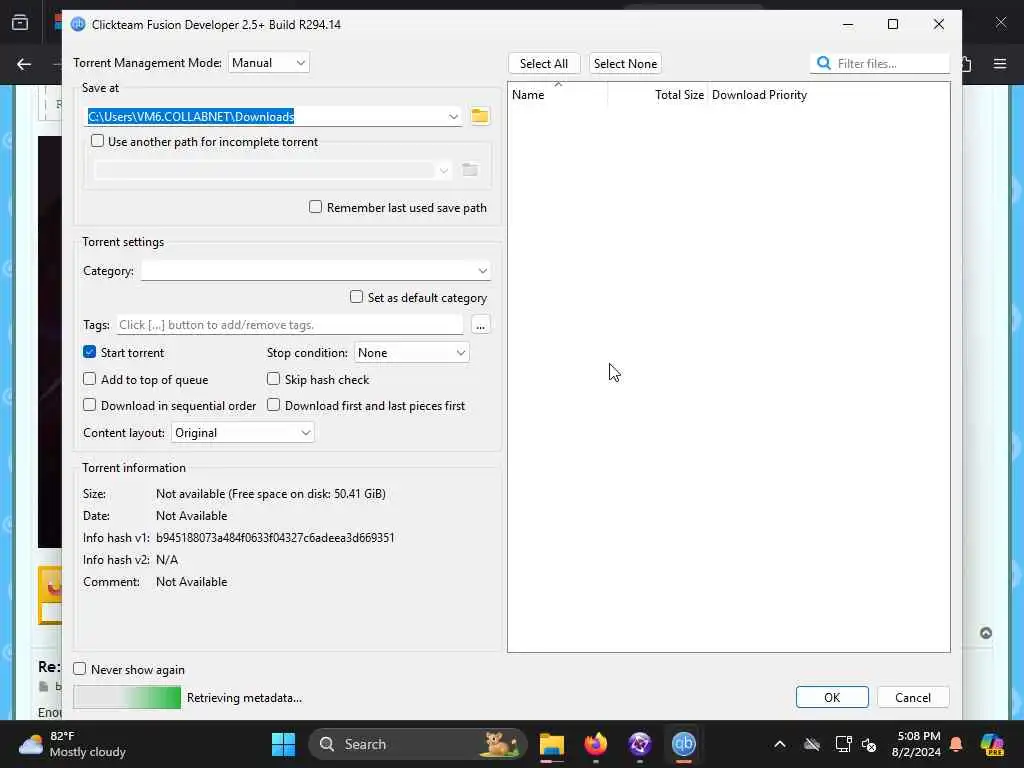The height and width of the screenshot is (768, 1024).
Task: Open Category dropdown
Action: (315, 270)
